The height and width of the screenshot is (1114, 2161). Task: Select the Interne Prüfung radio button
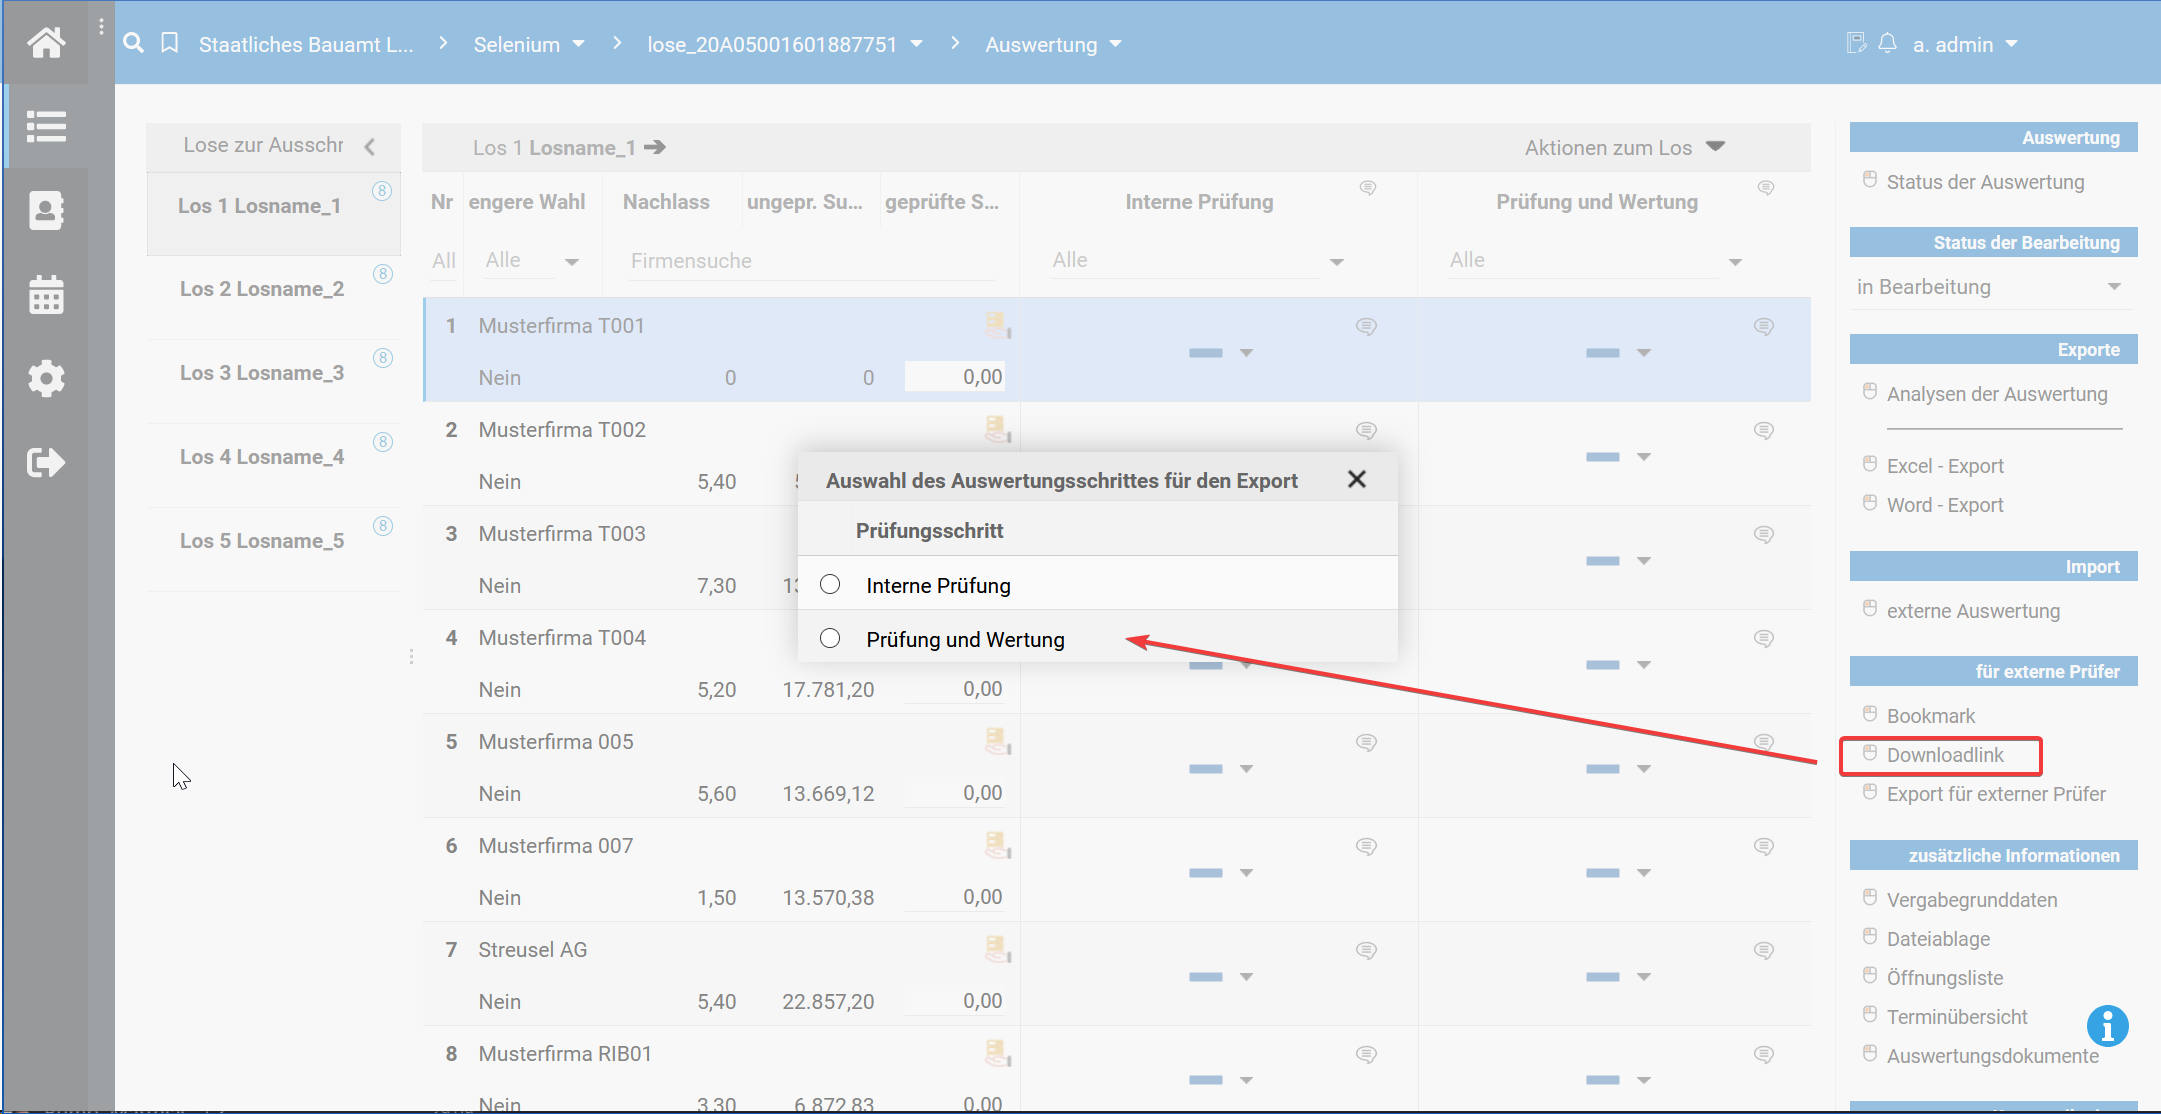pos(830,584)
